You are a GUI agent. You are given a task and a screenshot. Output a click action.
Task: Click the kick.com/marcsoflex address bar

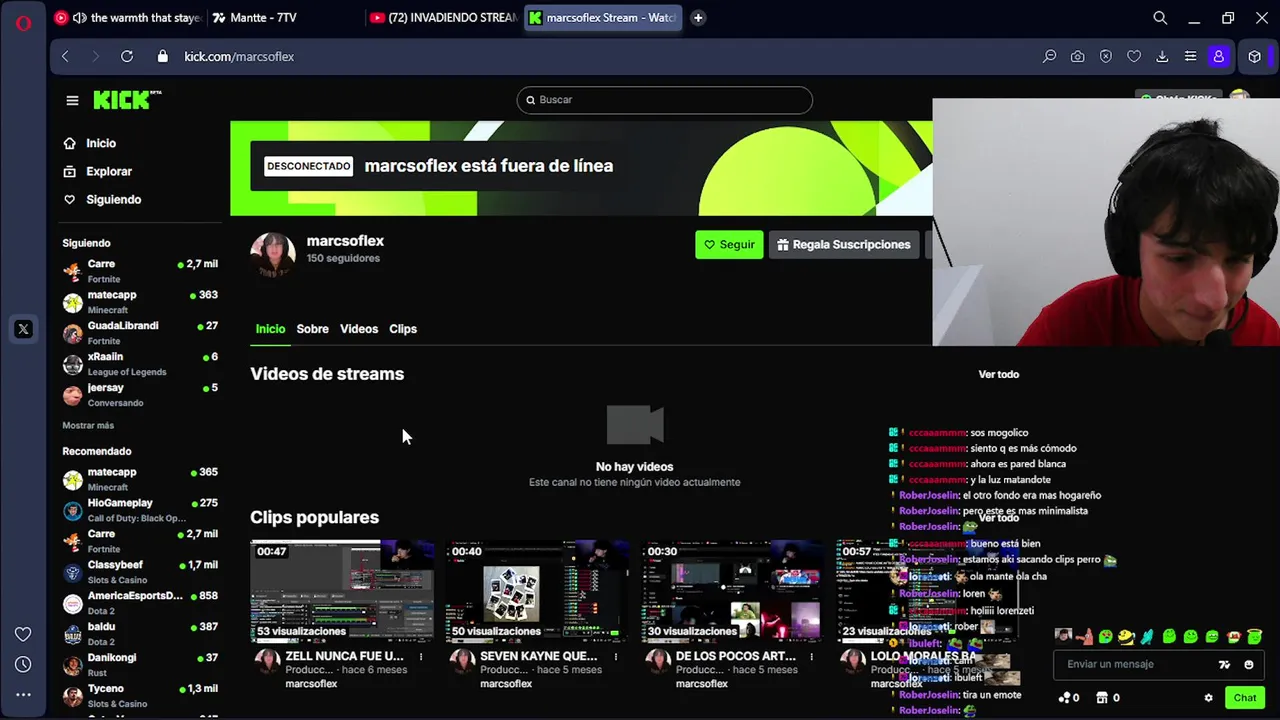tap(239, 57)
